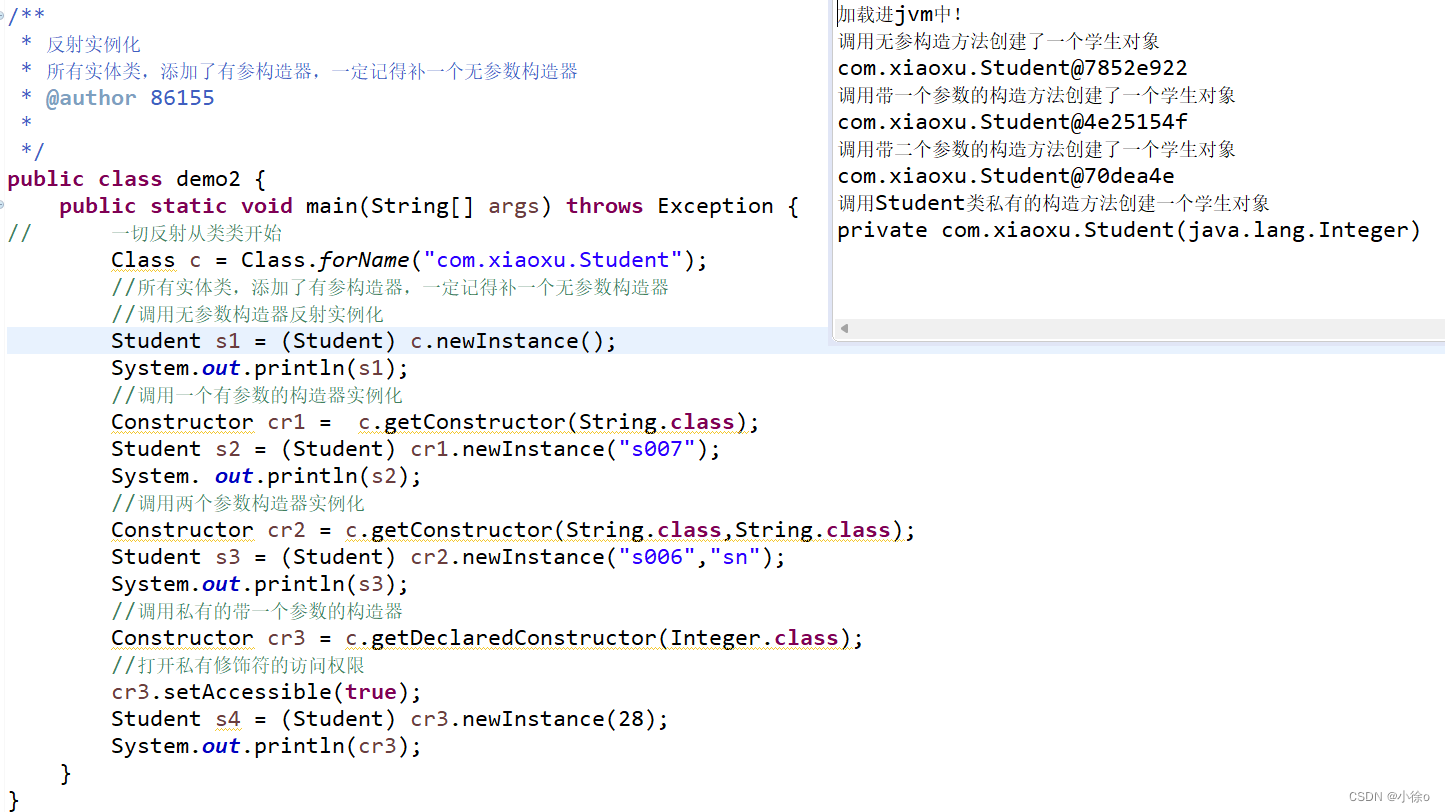This screenshot has width=1445, height=812.
Task: Click the underlined Class identifier near forName
Action: [x=143, y=259]
